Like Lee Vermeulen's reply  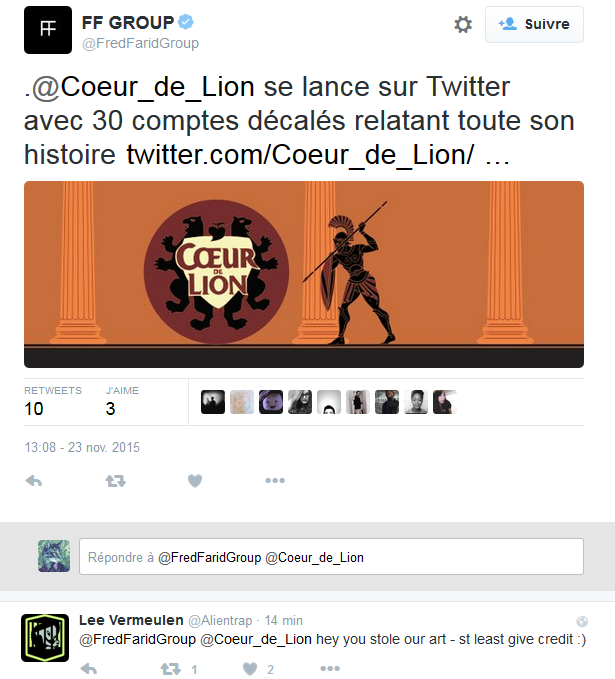pos(249,669)
